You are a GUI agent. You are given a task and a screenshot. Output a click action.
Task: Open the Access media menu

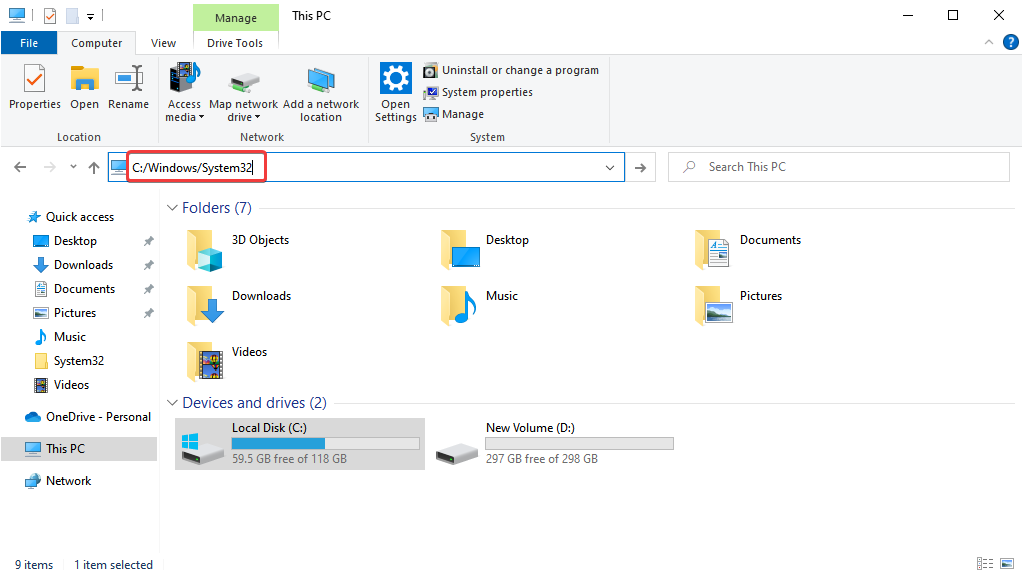click(184, 92)
